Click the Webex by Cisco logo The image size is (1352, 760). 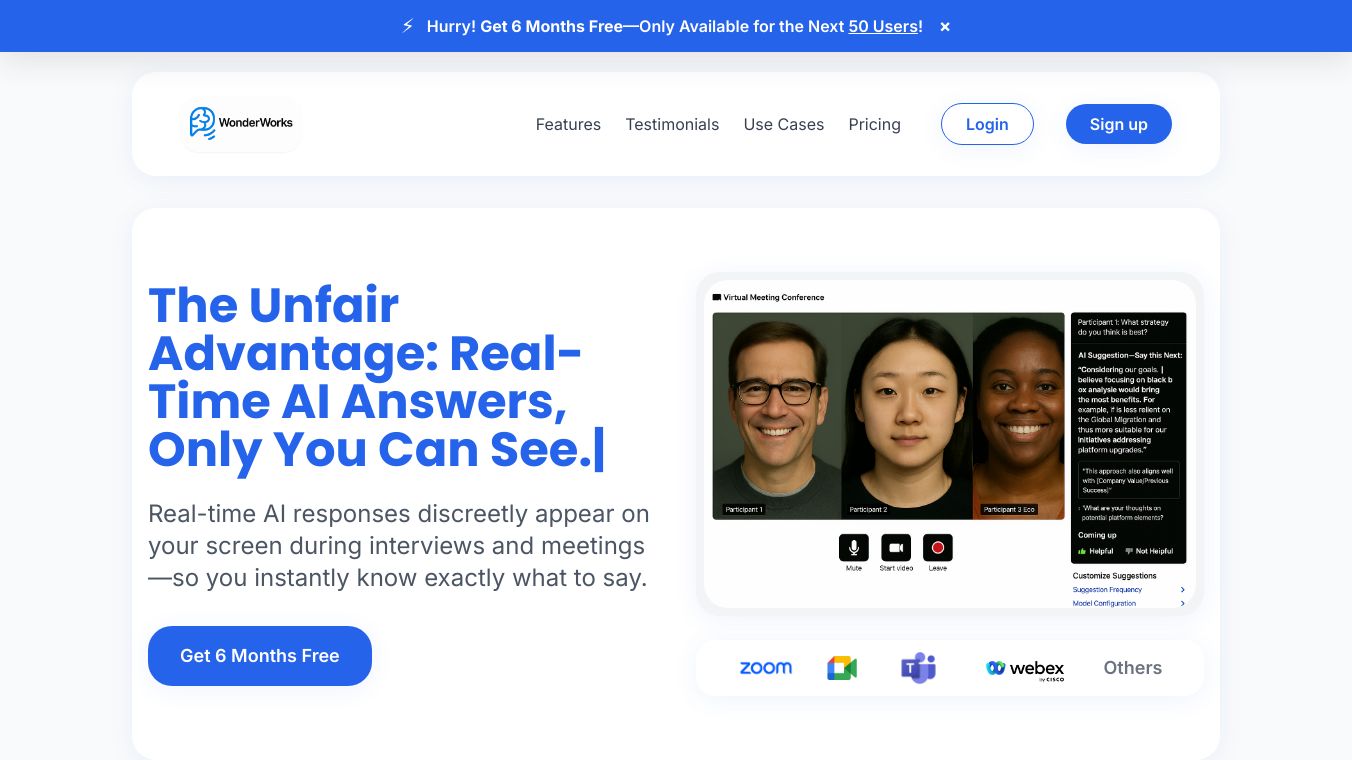[x=1025, y=669]
